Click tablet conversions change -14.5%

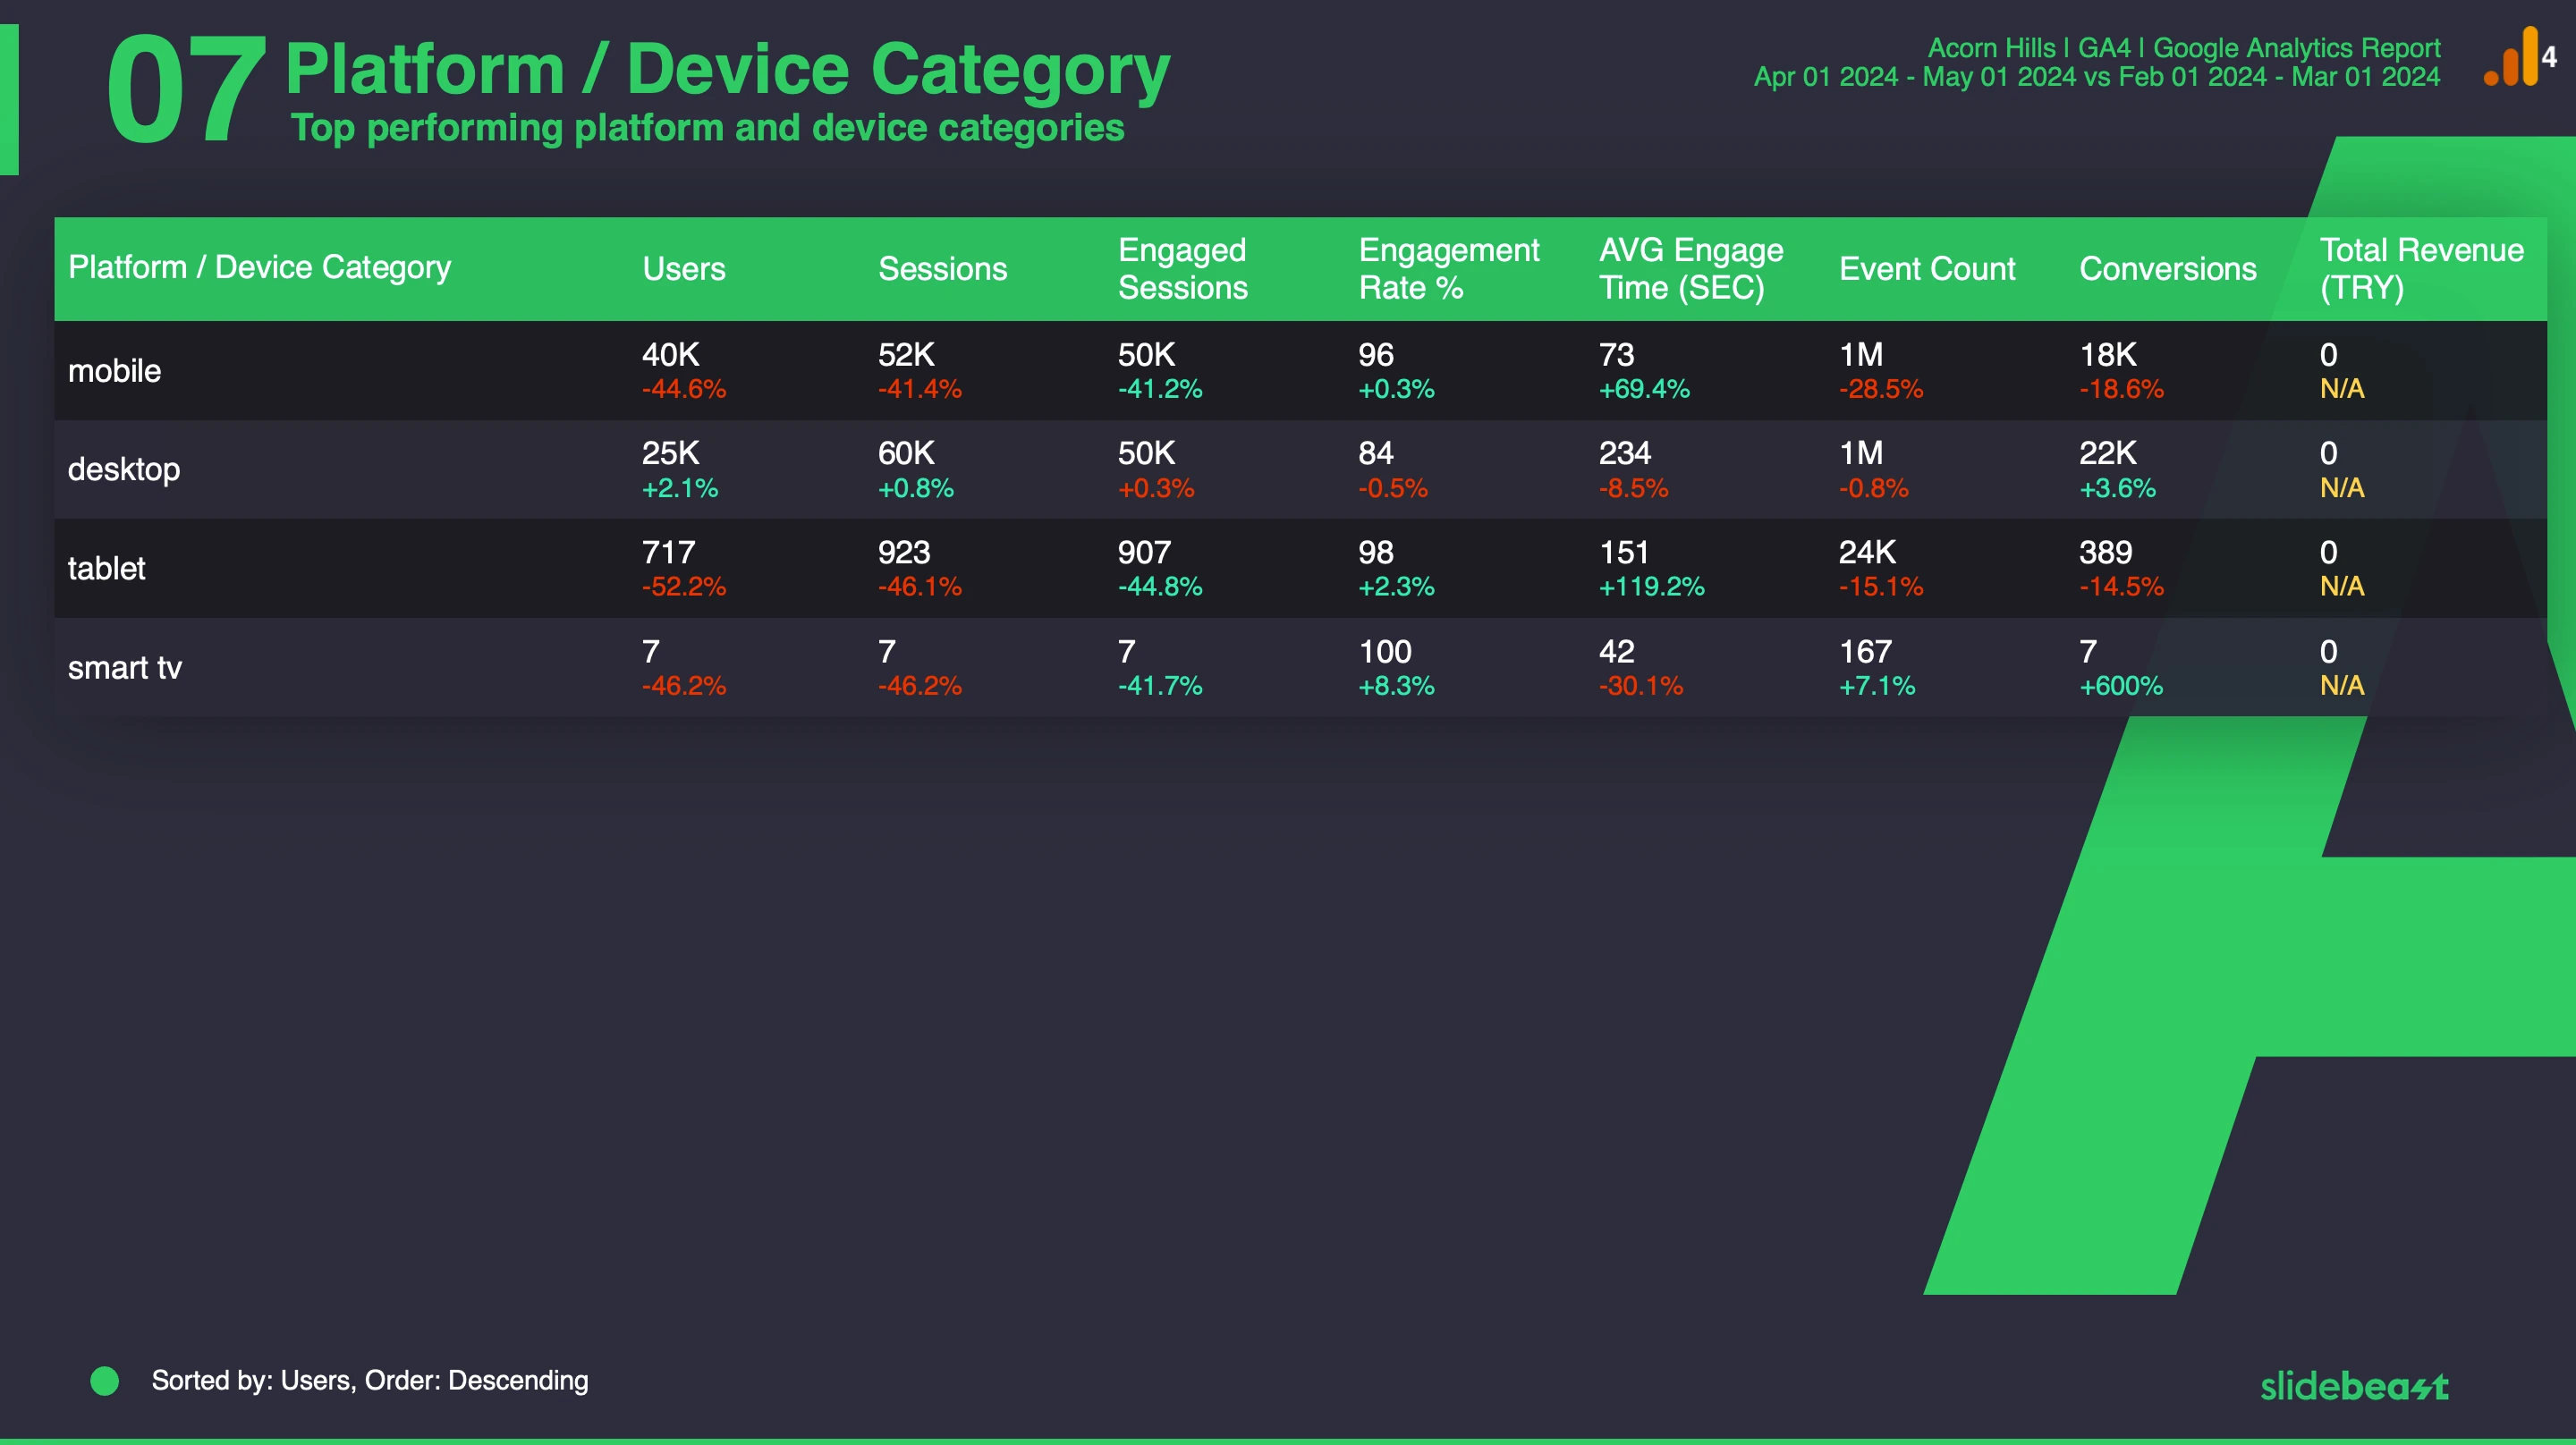pyautogui.click(x=2121, y=586)
